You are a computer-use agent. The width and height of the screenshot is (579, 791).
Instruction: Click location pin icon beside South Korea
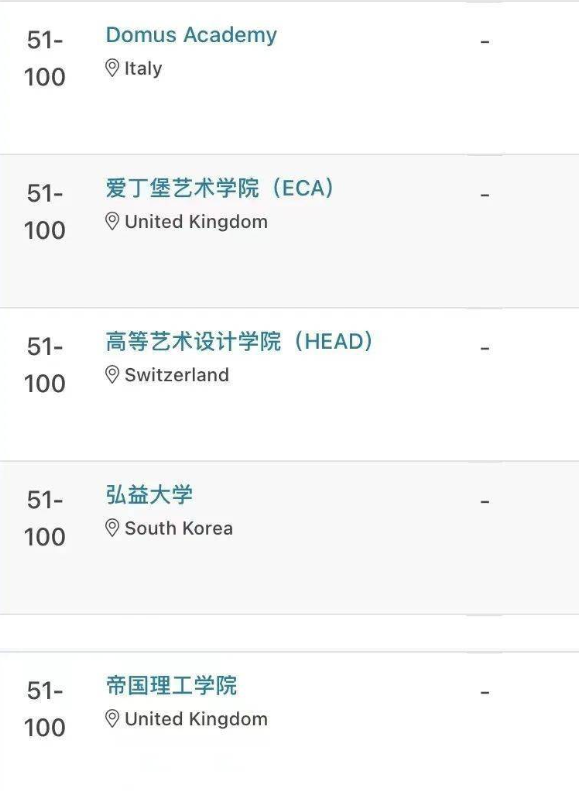112,528
